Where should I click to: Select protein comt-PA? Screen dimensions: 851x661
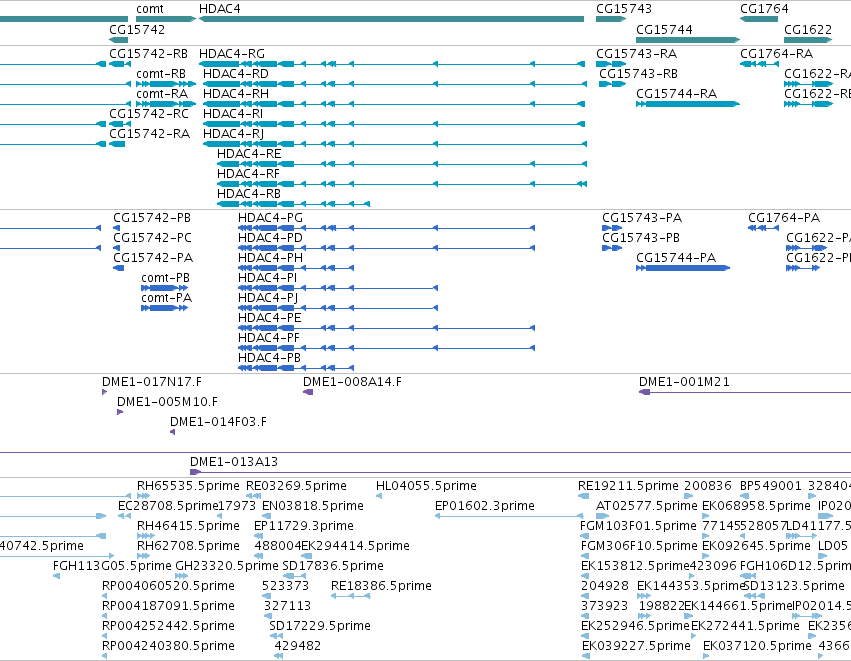(x=167, y=298)
